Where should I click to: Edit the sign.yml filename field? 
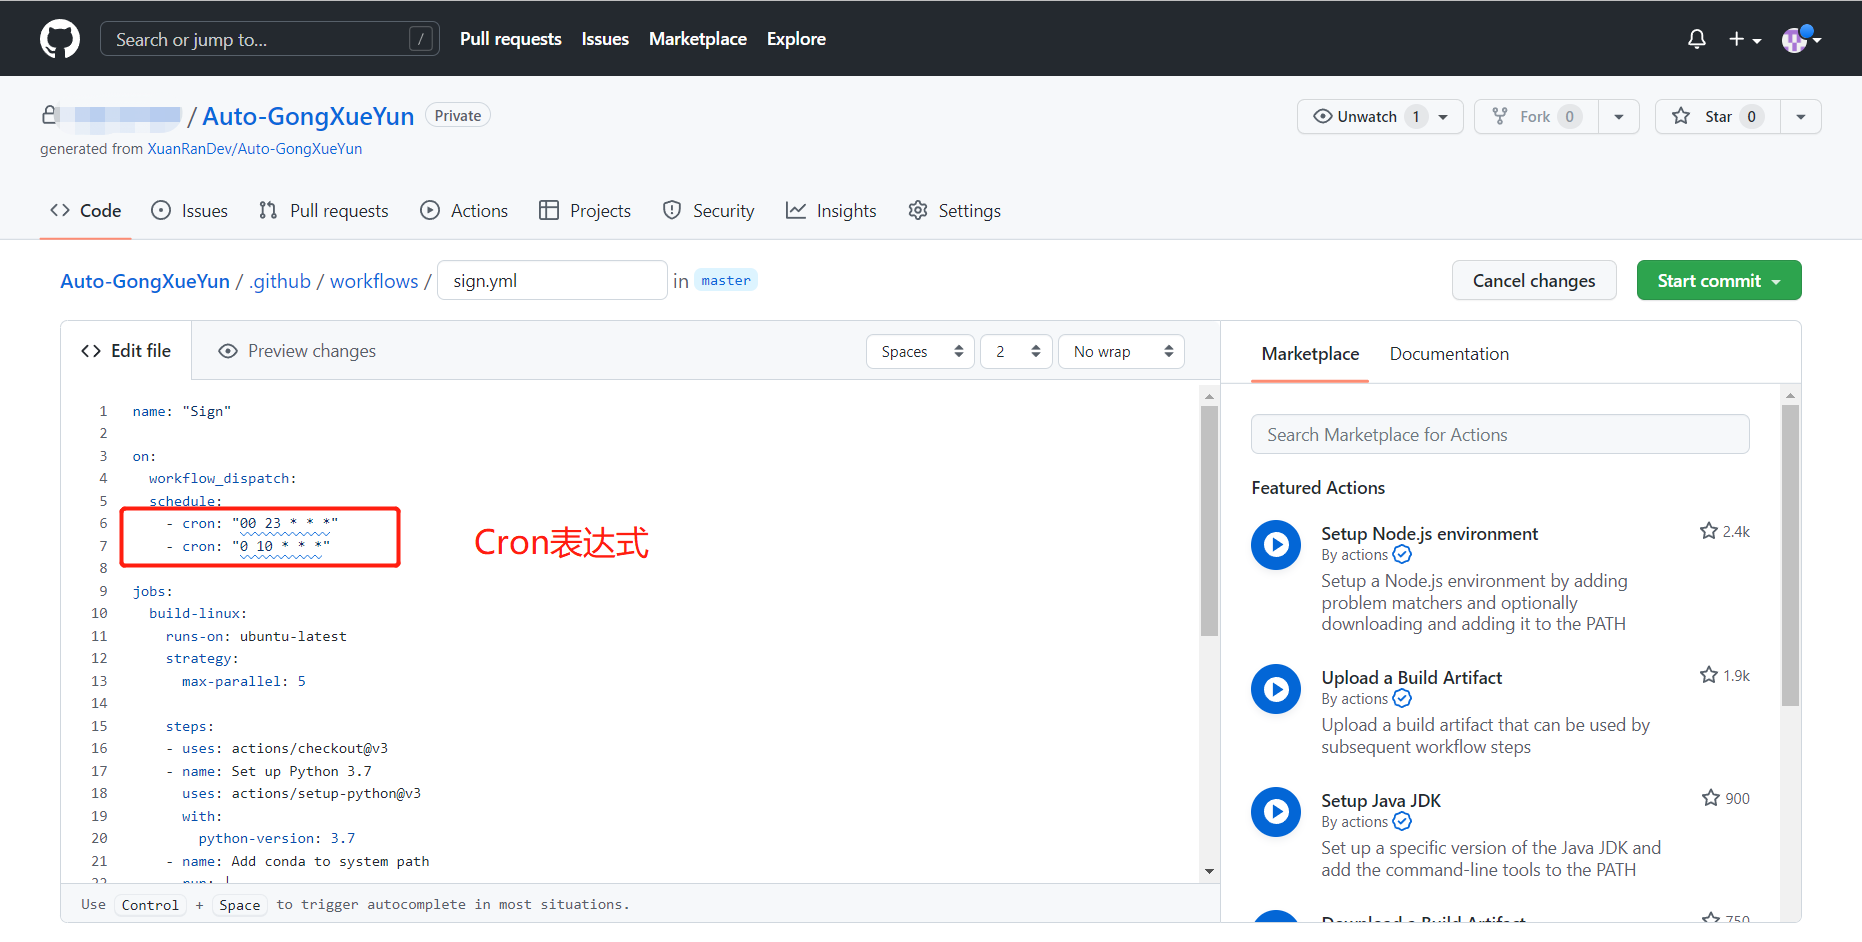pos(552,280)
